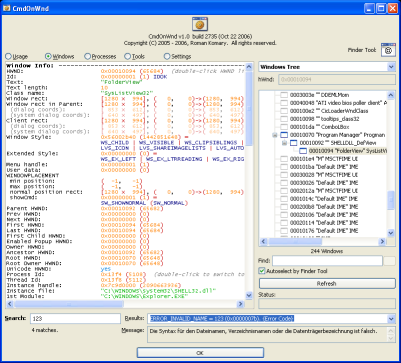Select tree row 00020106 "Default IME"
The image size is (401, 363).
324,215
